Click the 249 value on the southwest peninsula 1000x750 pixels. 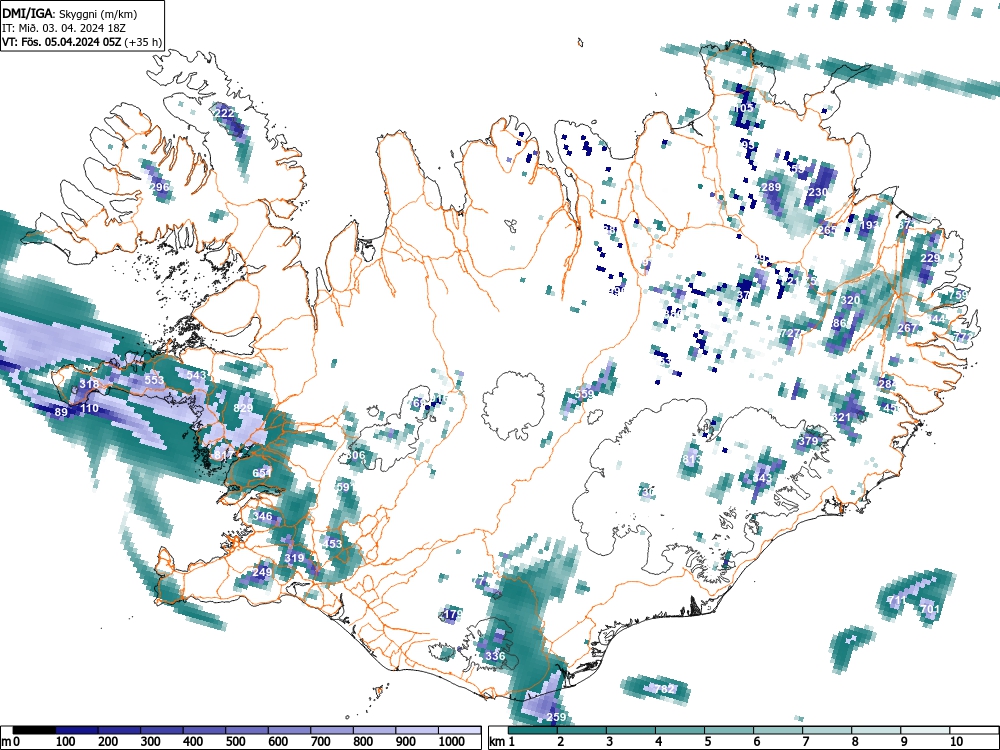[262, 572]
